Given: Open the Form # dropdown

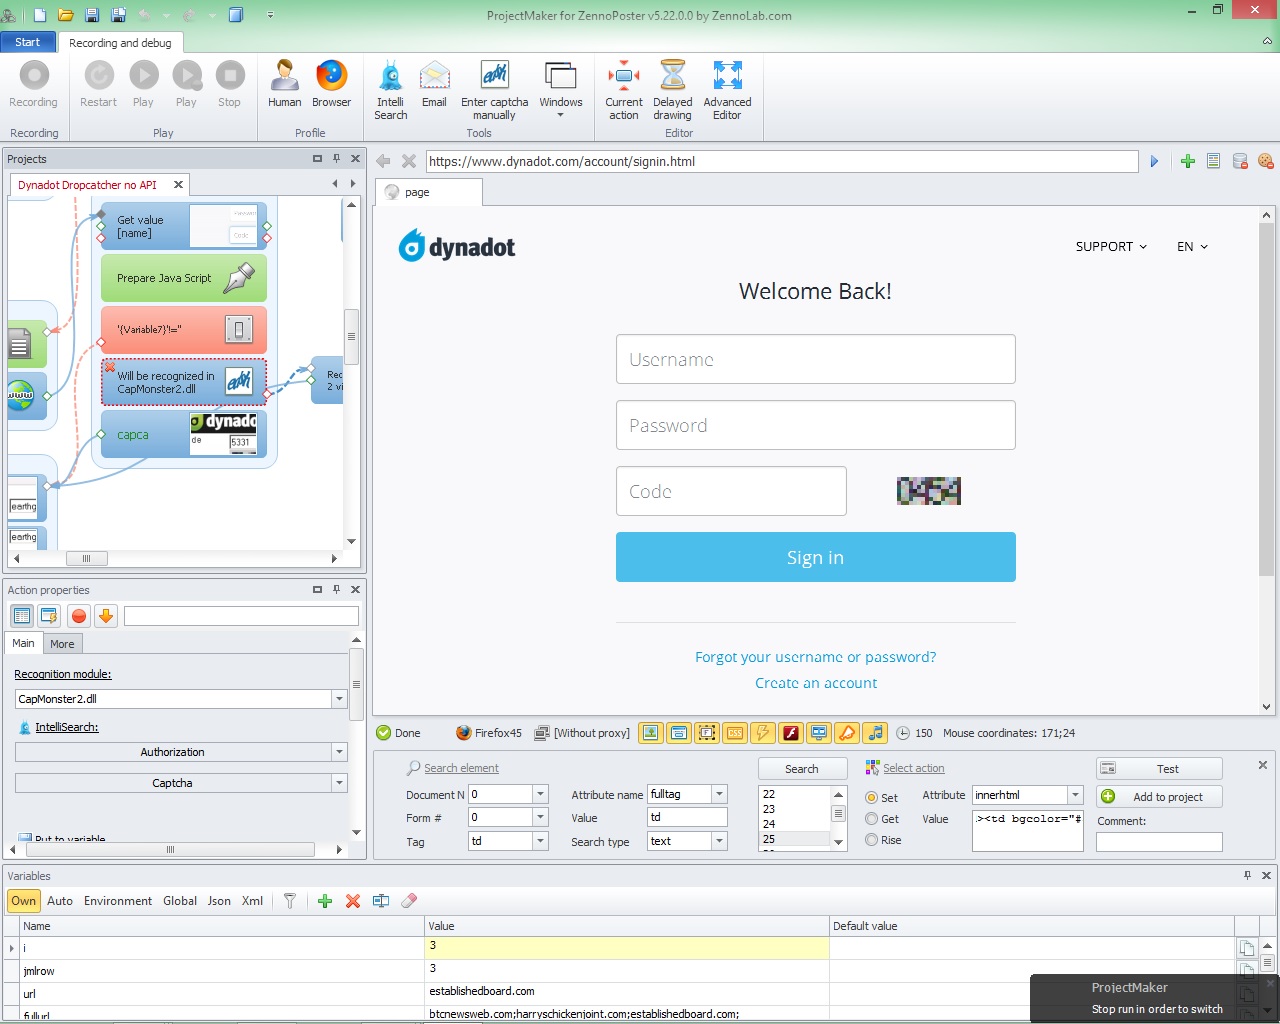Looking at the screenshot, I should (x=540, y=817).
